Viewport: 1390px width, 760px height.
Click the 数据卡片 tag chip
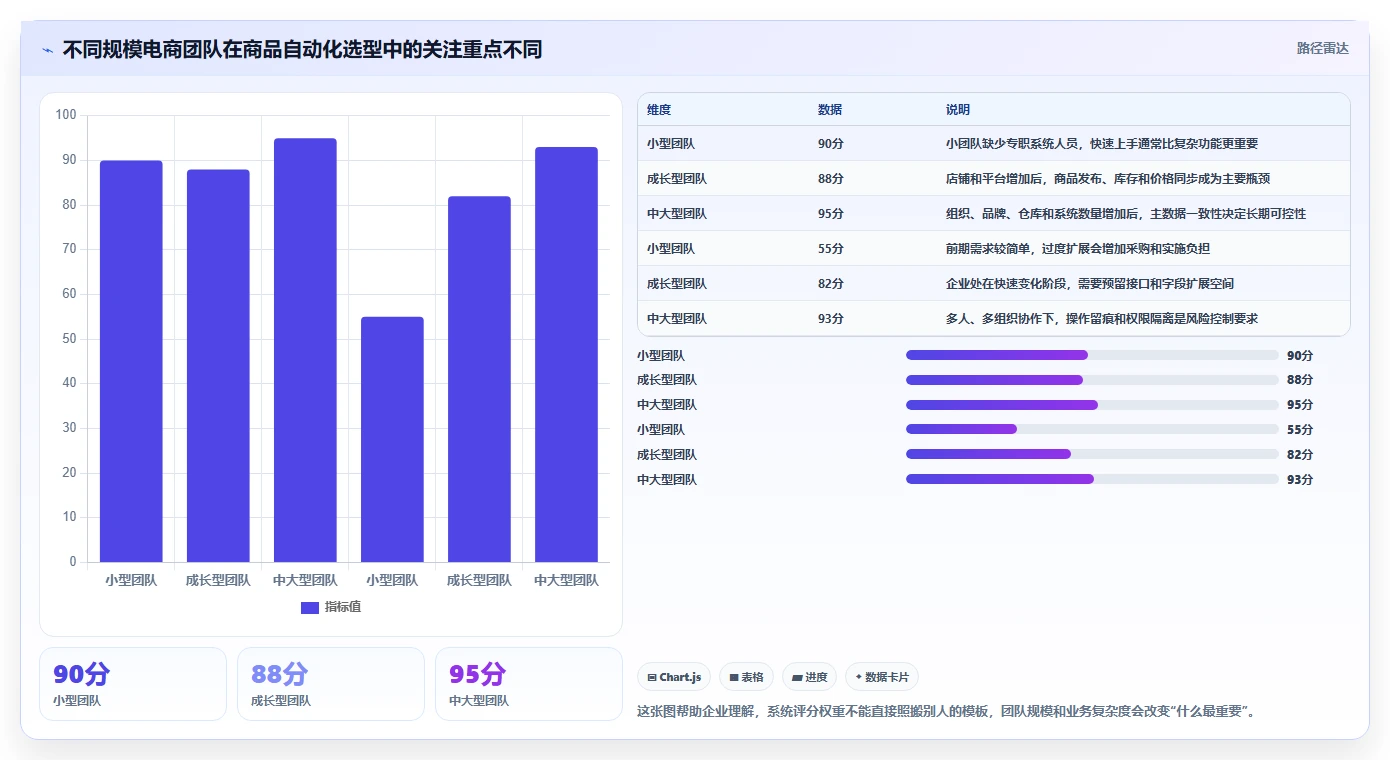point(882,677)
